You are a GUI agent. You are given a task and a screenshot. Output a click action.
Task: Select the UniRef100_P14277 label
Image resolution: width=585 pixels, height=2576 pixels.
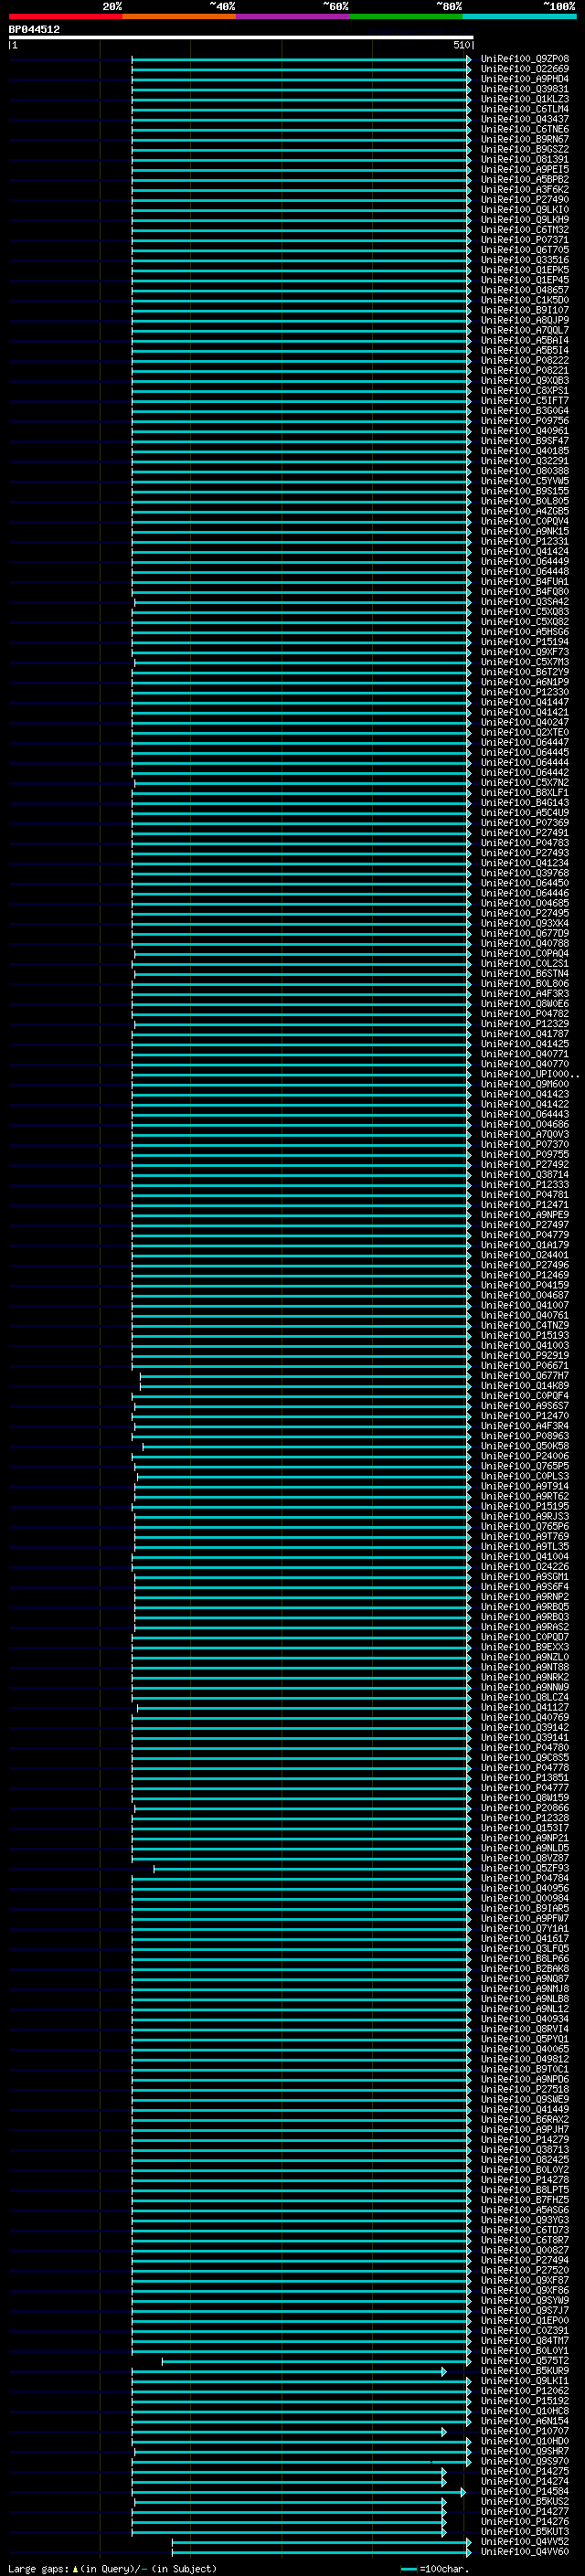point(525,2511)
